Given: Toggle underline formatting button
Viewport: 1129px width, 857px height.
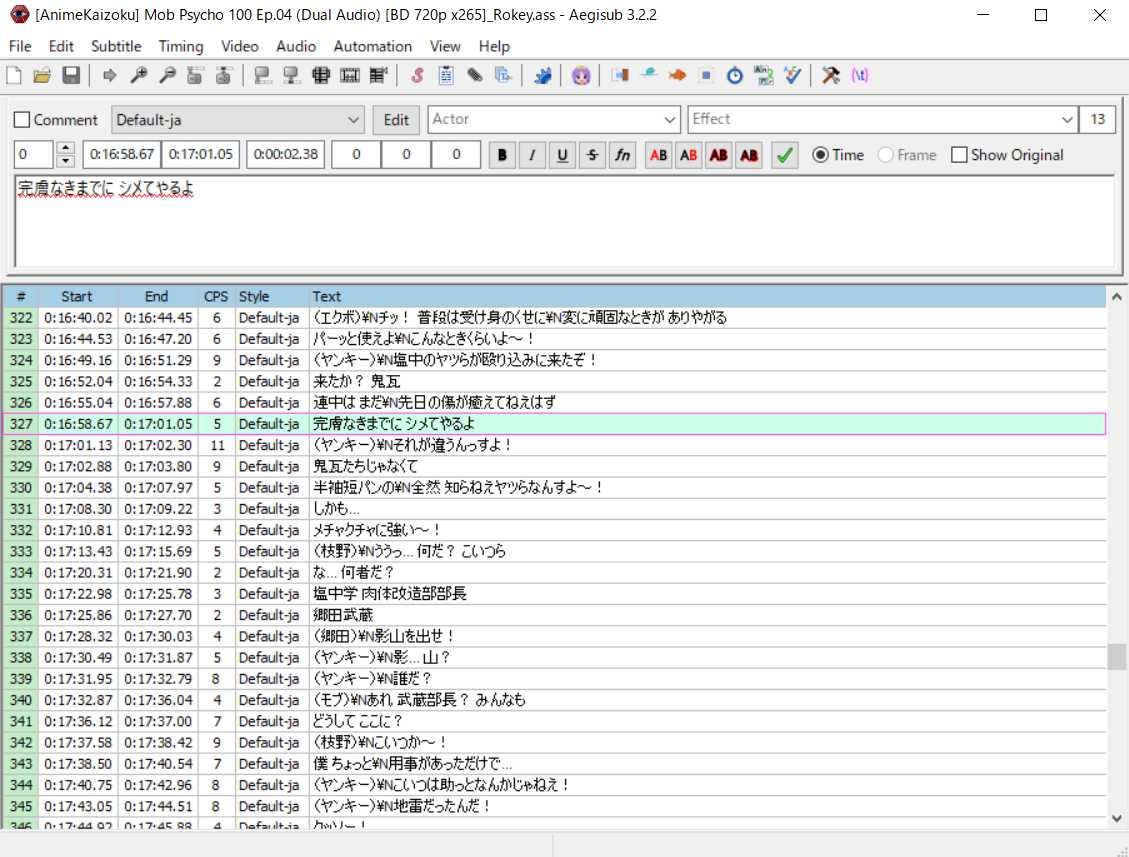Looking at the screenshot, I should tap(562, 155).
